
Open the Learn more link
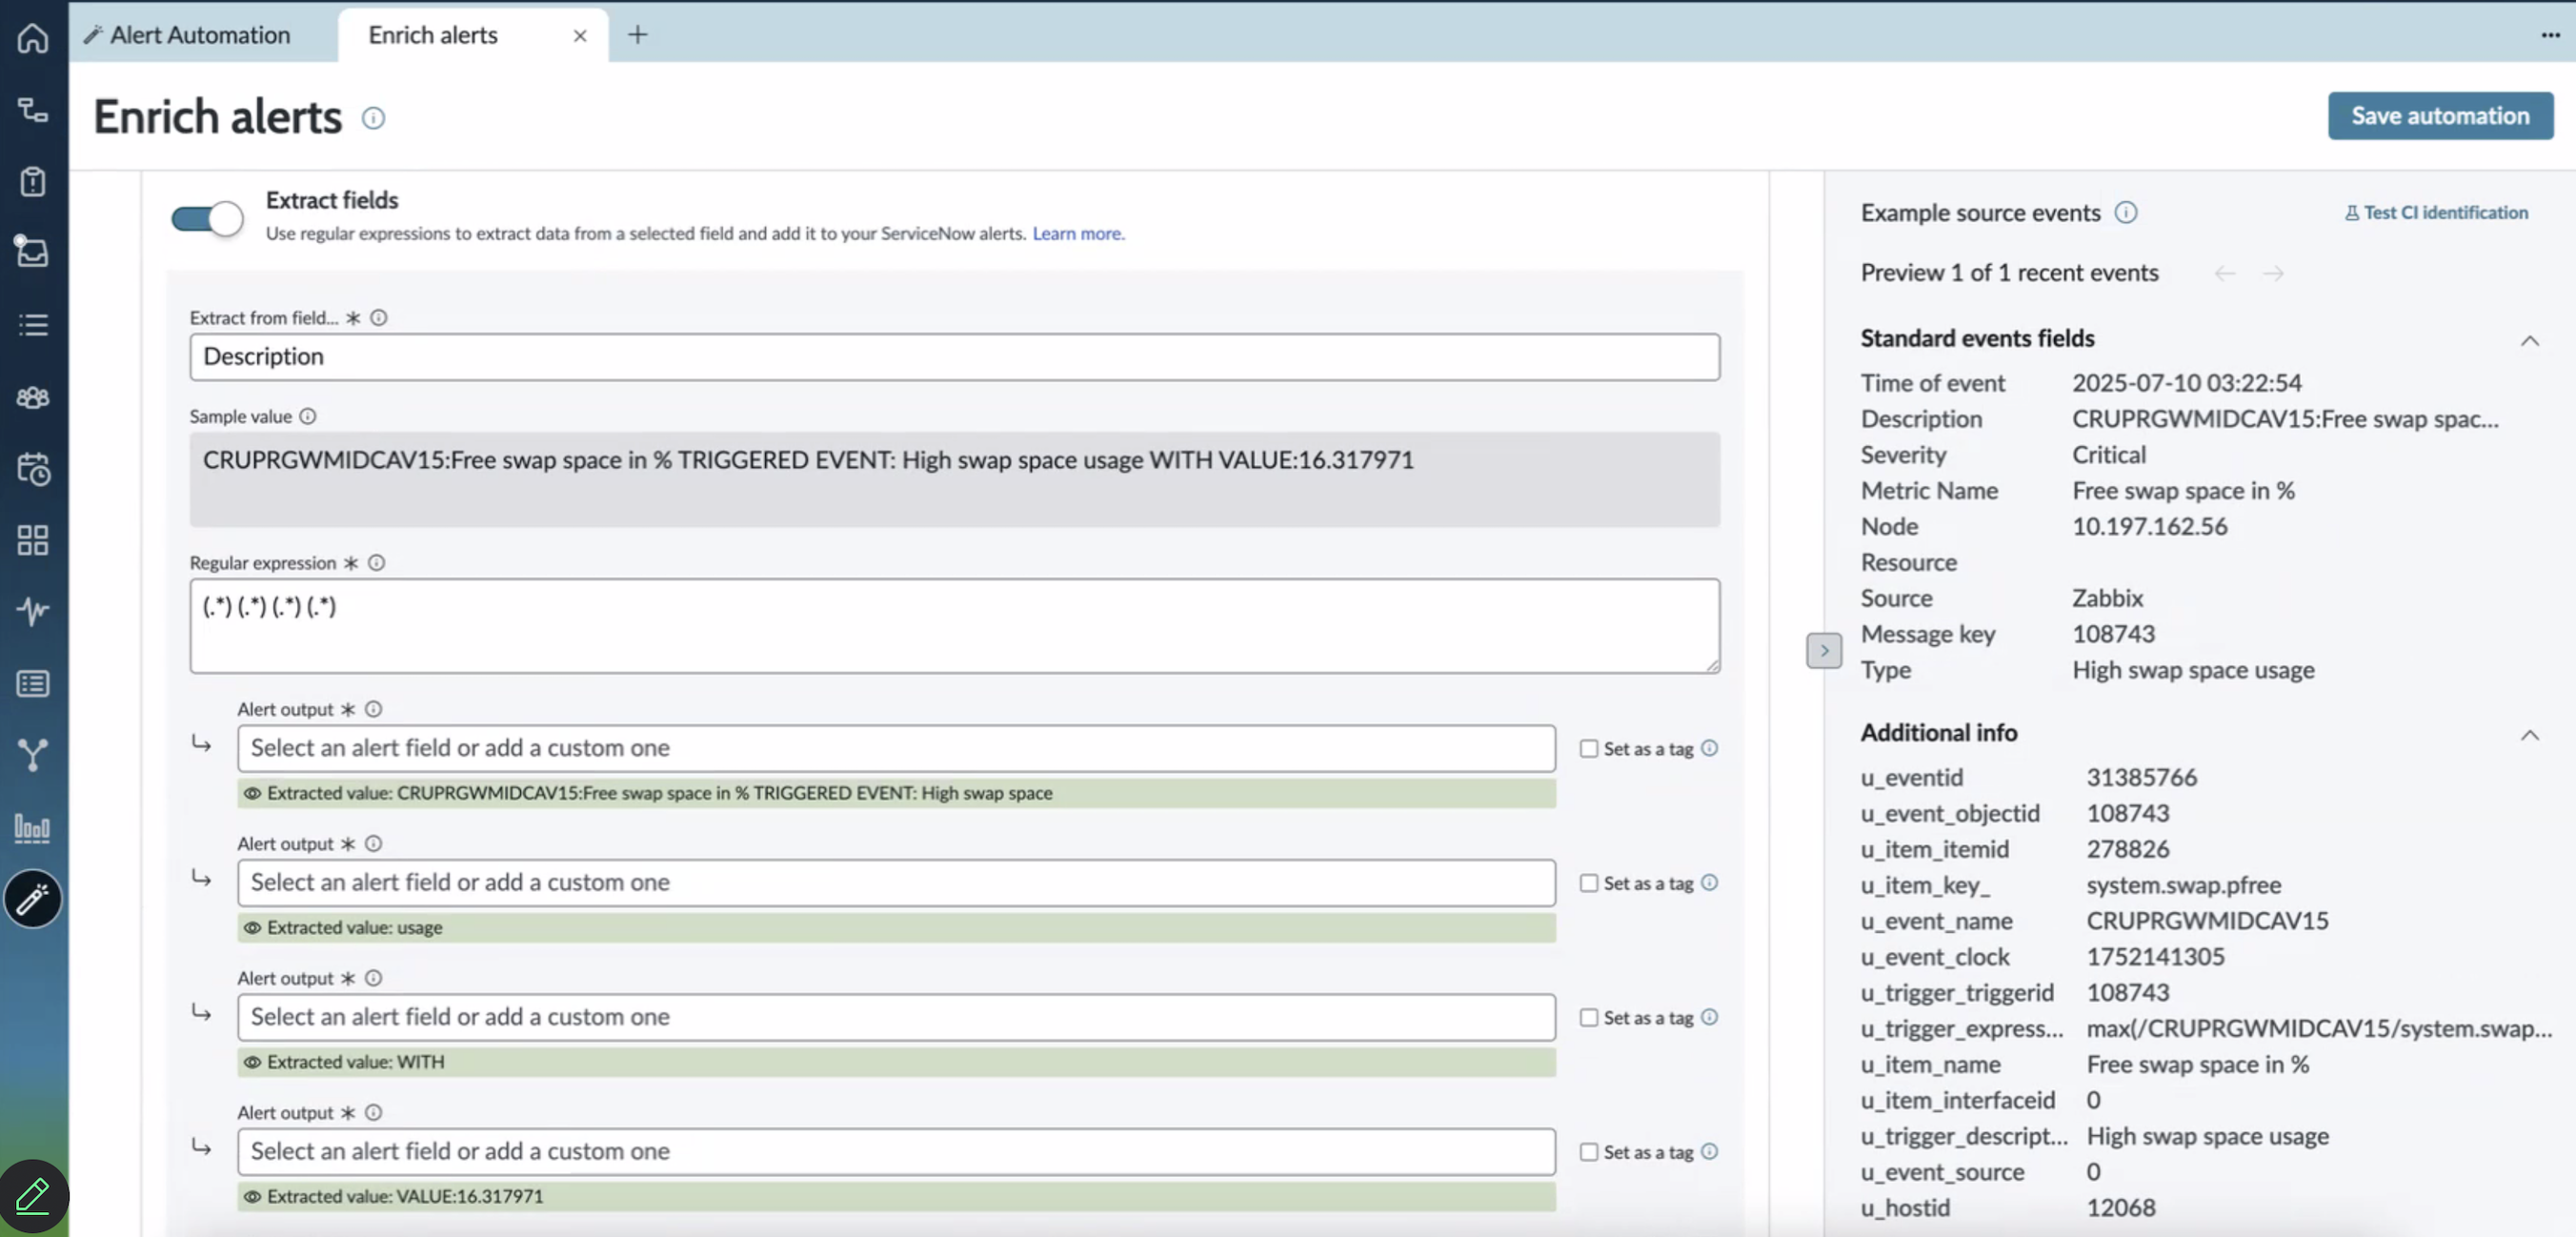pos(1077,233)
